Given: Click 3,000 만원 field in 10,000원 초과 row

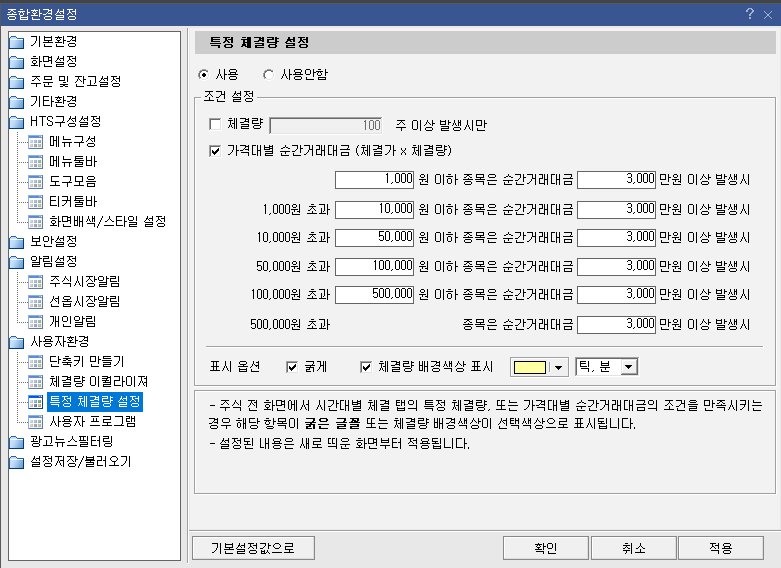Looking at the screenshot, I should 617,237.
